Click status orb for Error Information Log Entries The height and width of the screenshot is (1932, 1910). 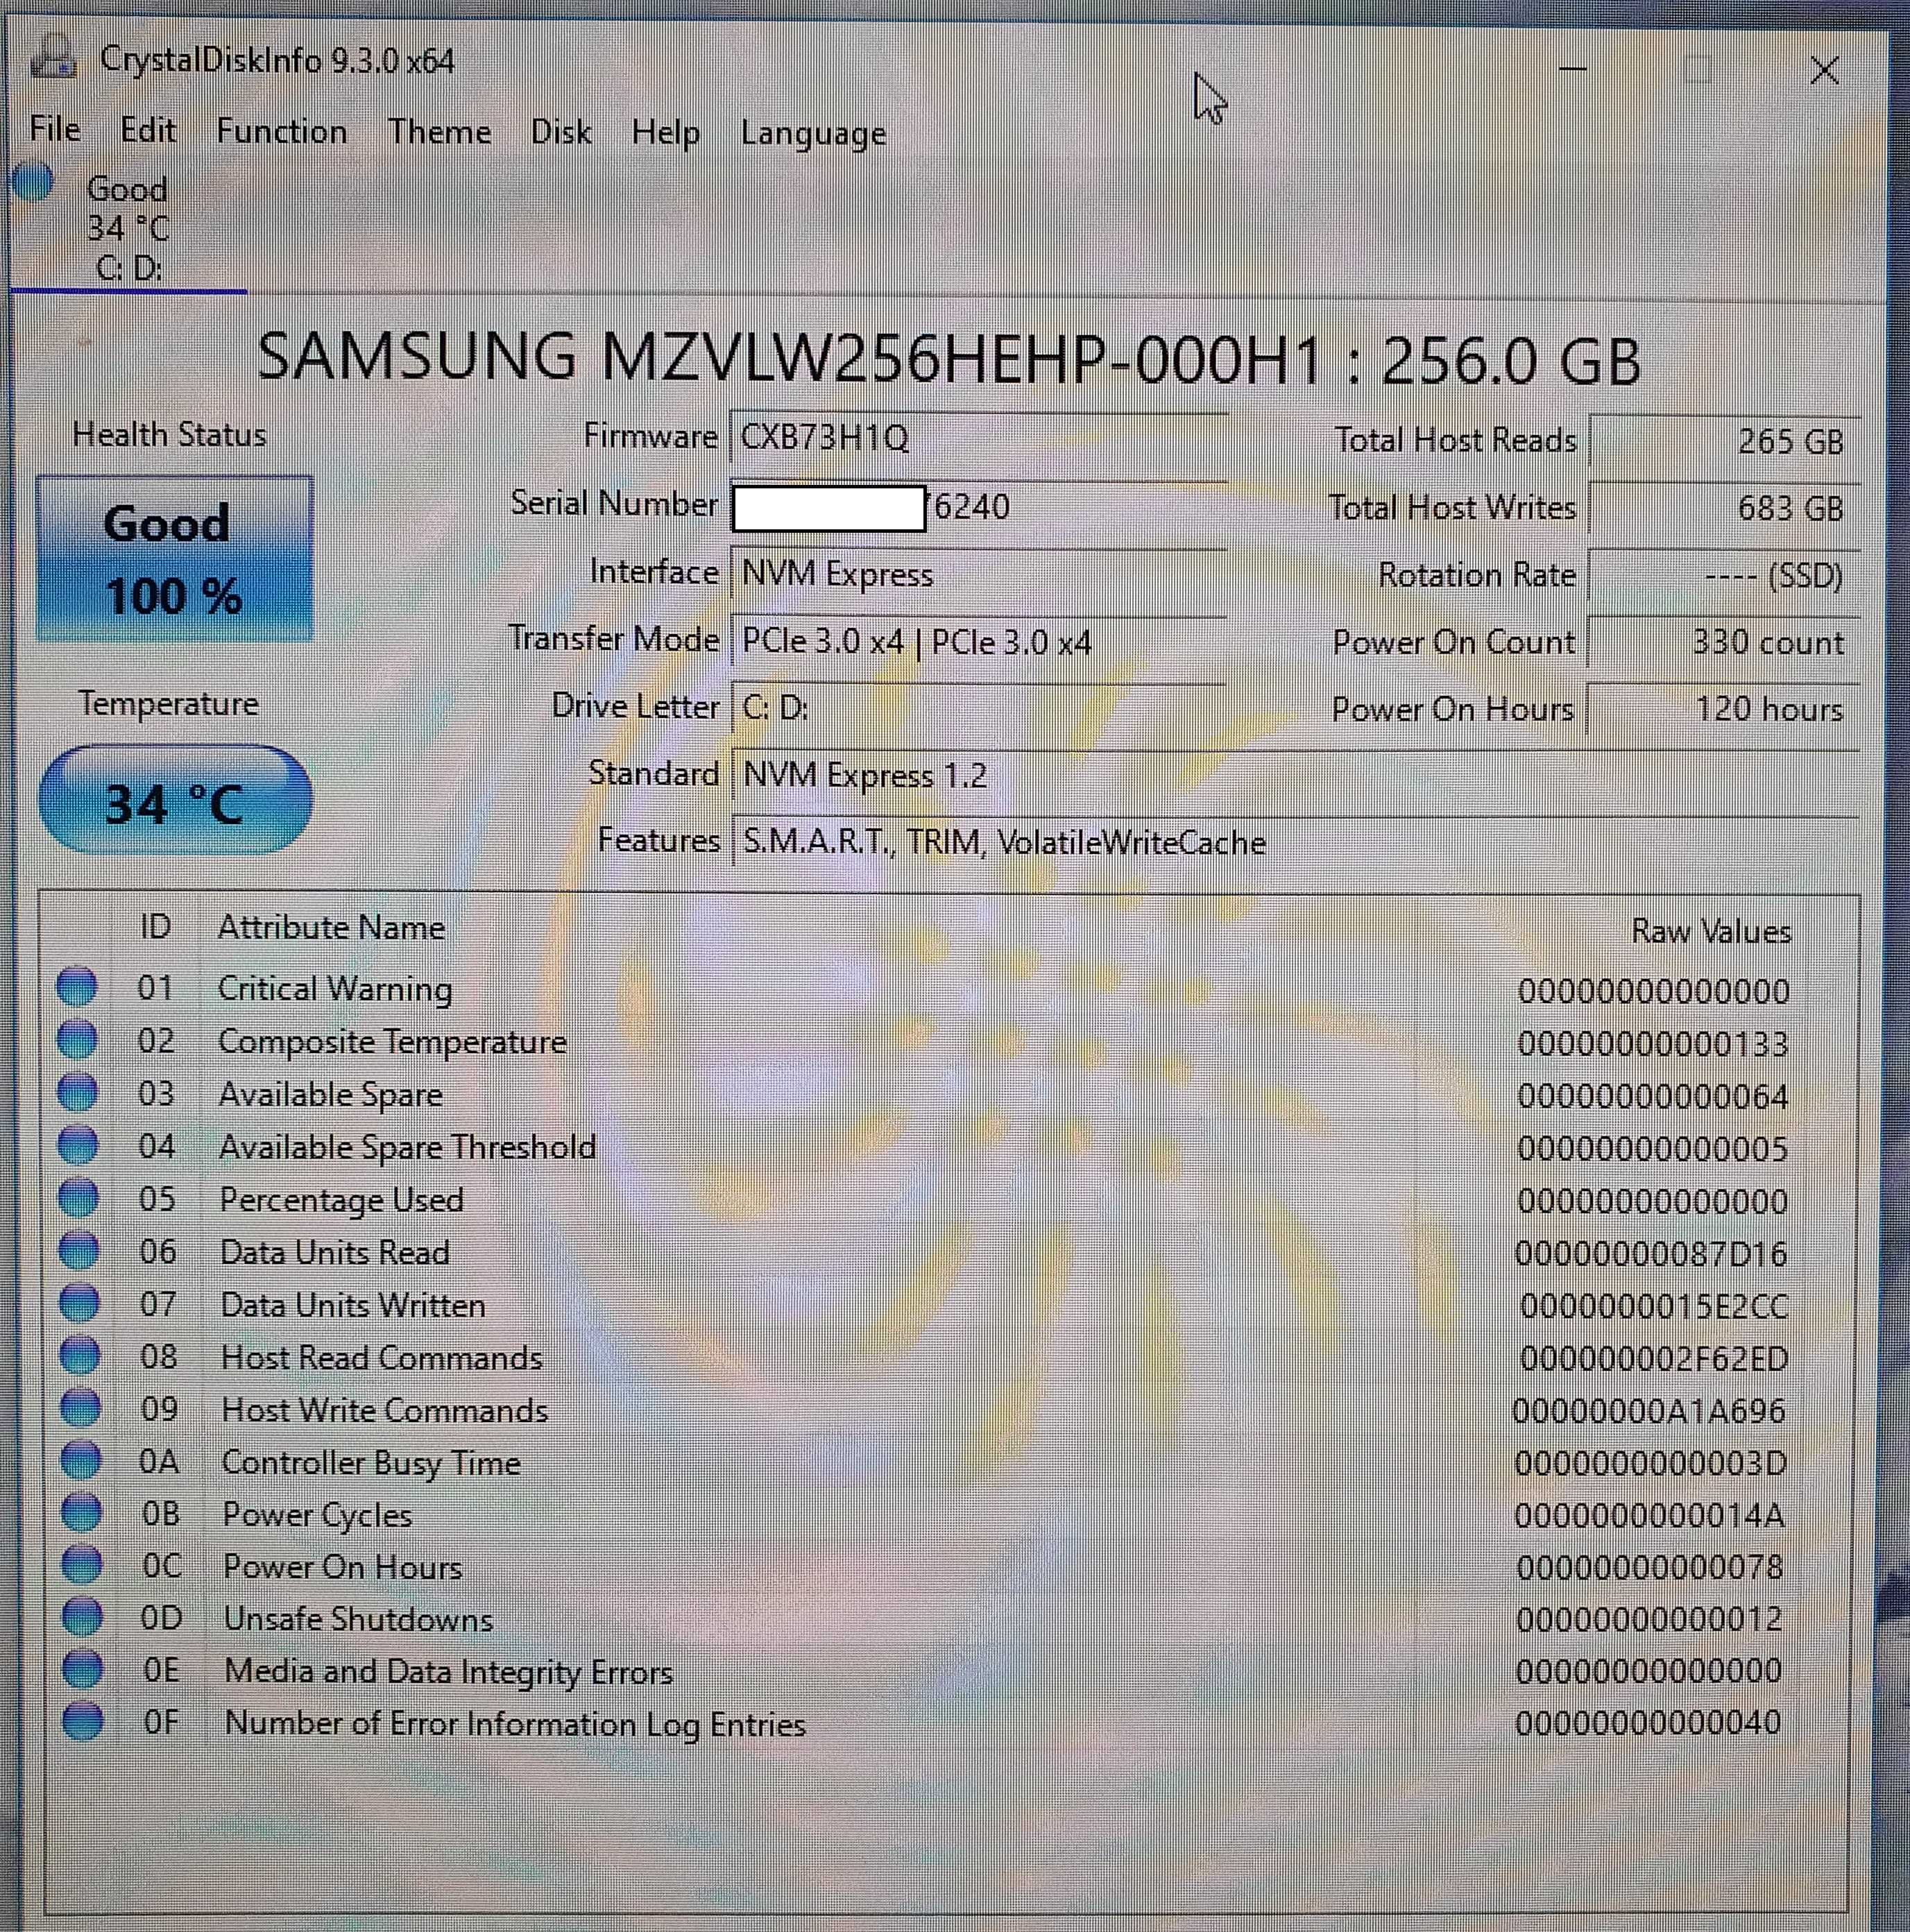(x=83, y=1721)
